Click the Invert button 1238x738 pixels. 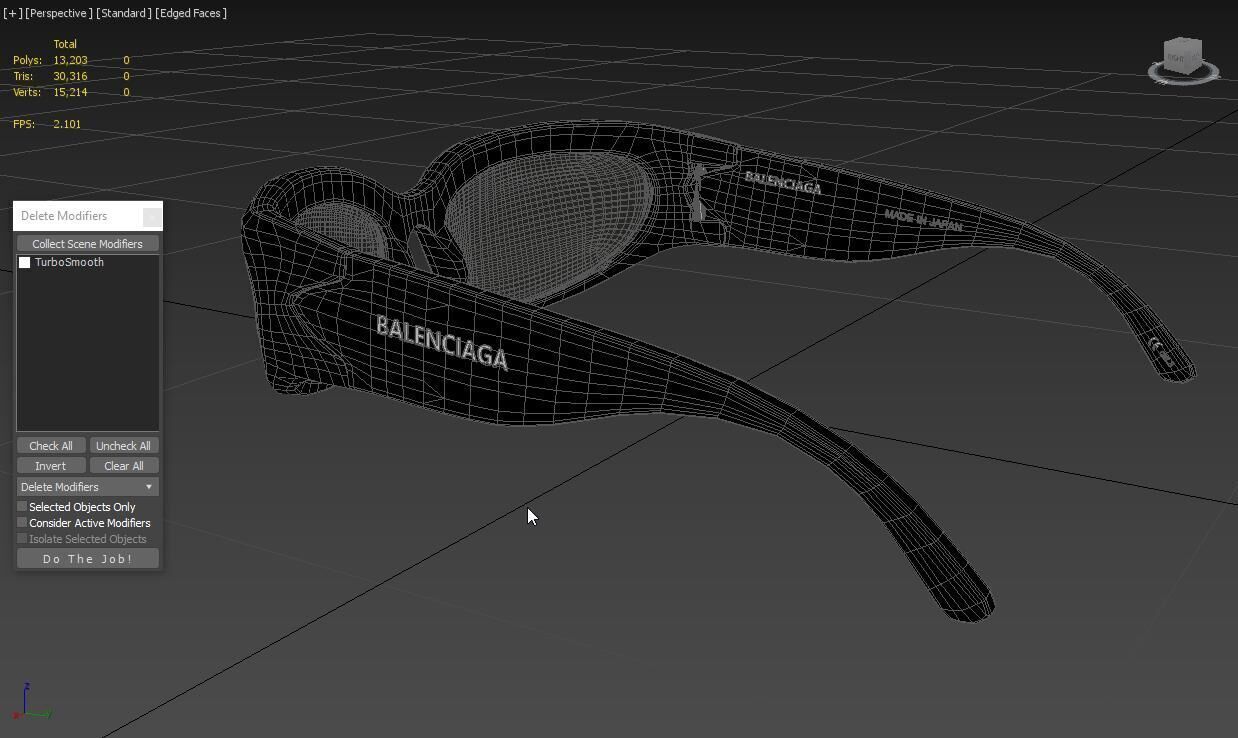[x=51, y=466]
